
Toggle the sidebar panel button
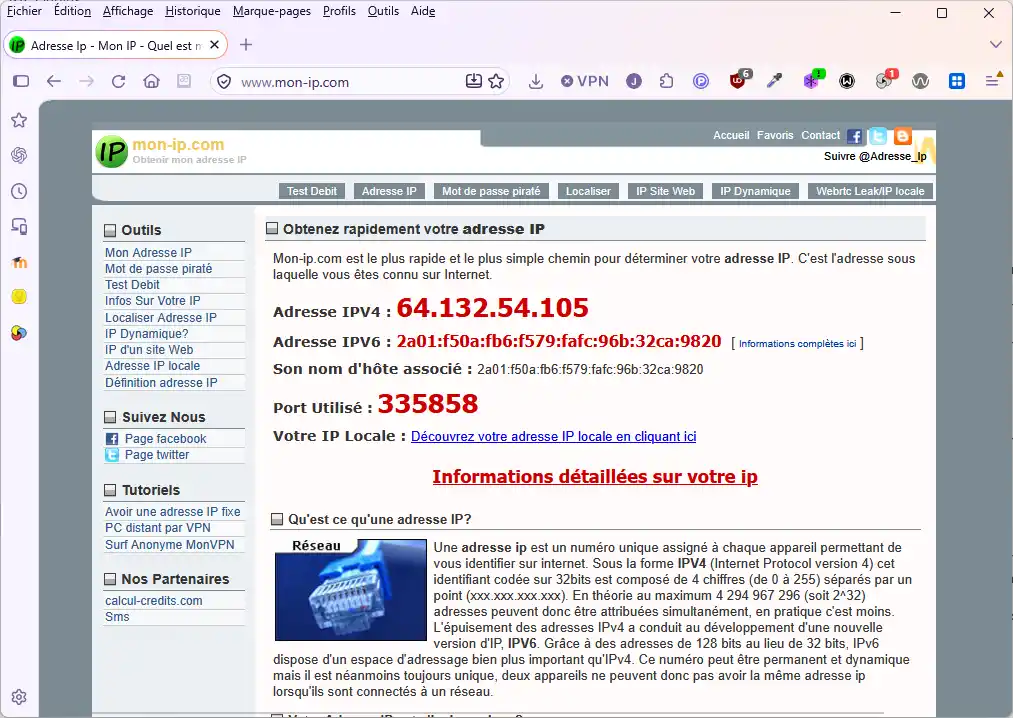[21, 81]
